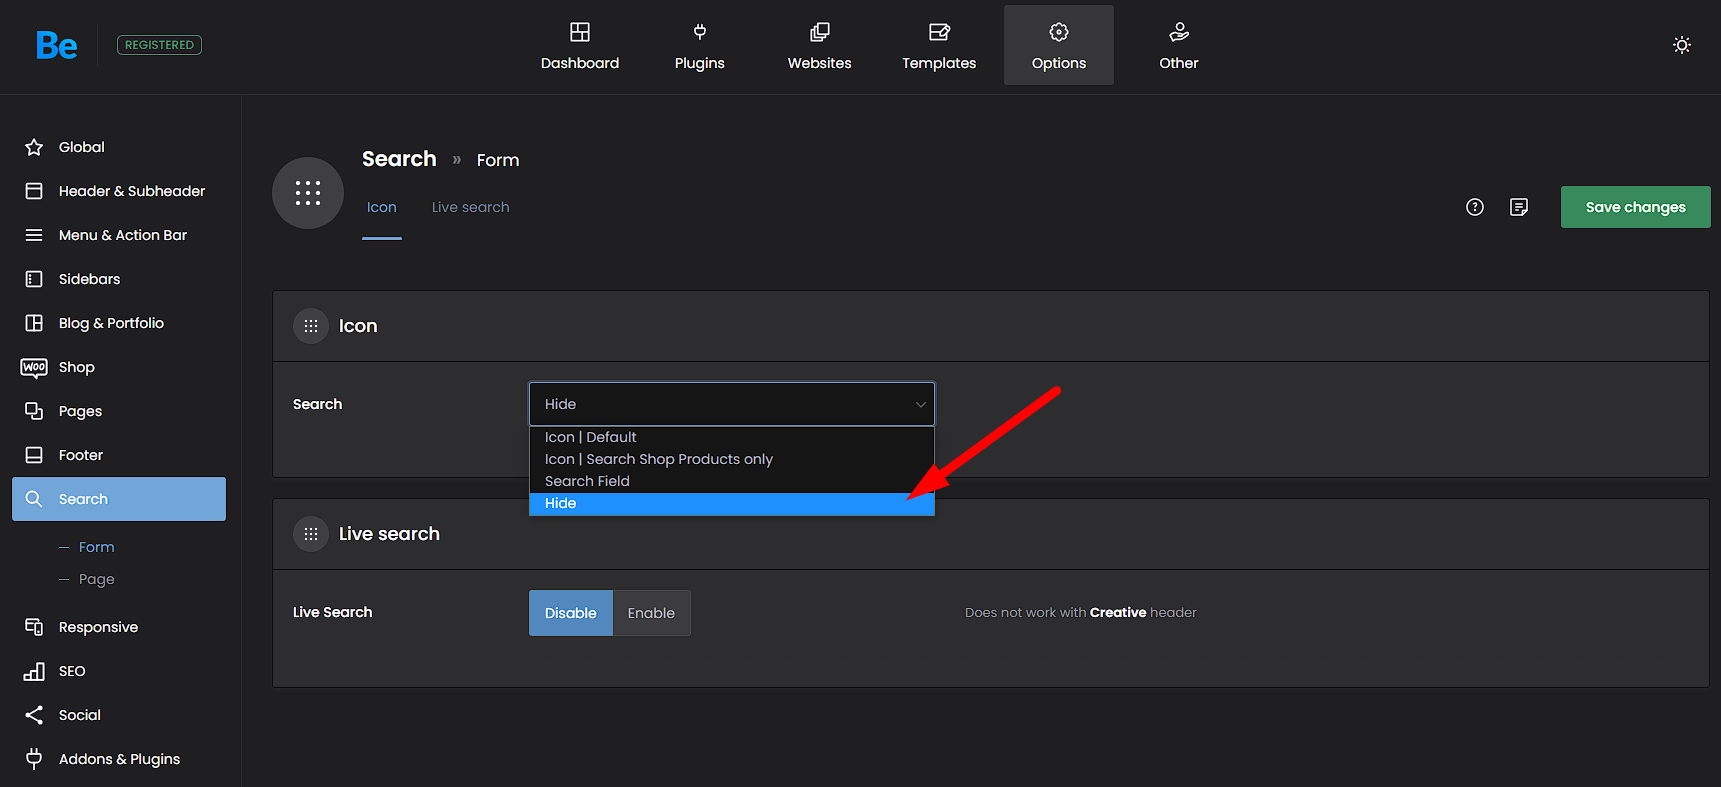Click the Be logo
Screen dimensions: 1721x787
pyautogui.click(x=56, y=45)
